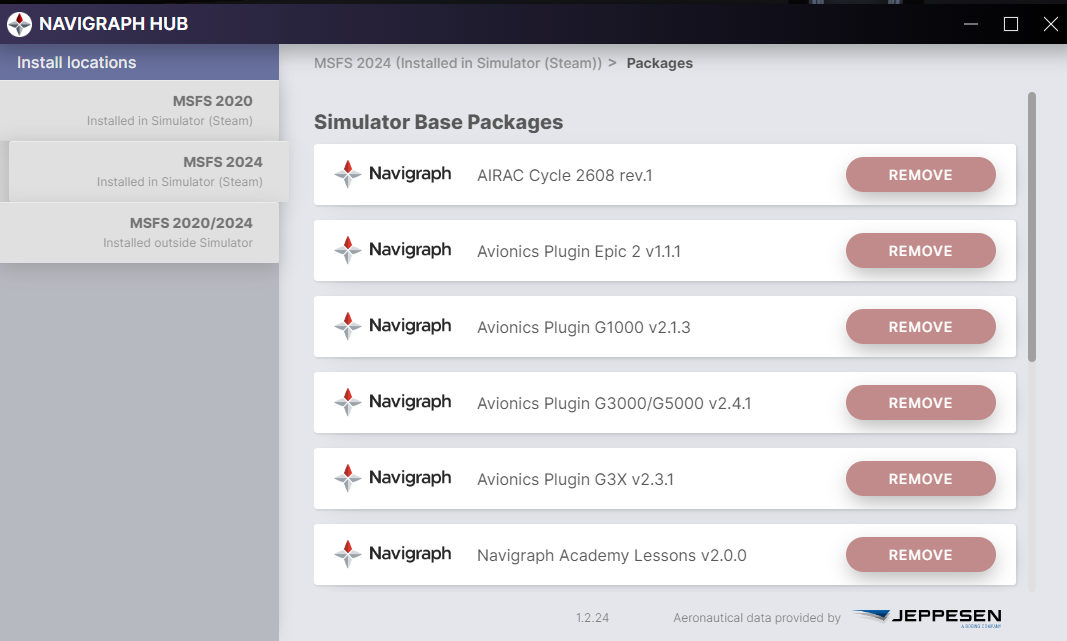Click the Jeppesen logo in footer
The image size is (1067, 641).
click(927, 617)
